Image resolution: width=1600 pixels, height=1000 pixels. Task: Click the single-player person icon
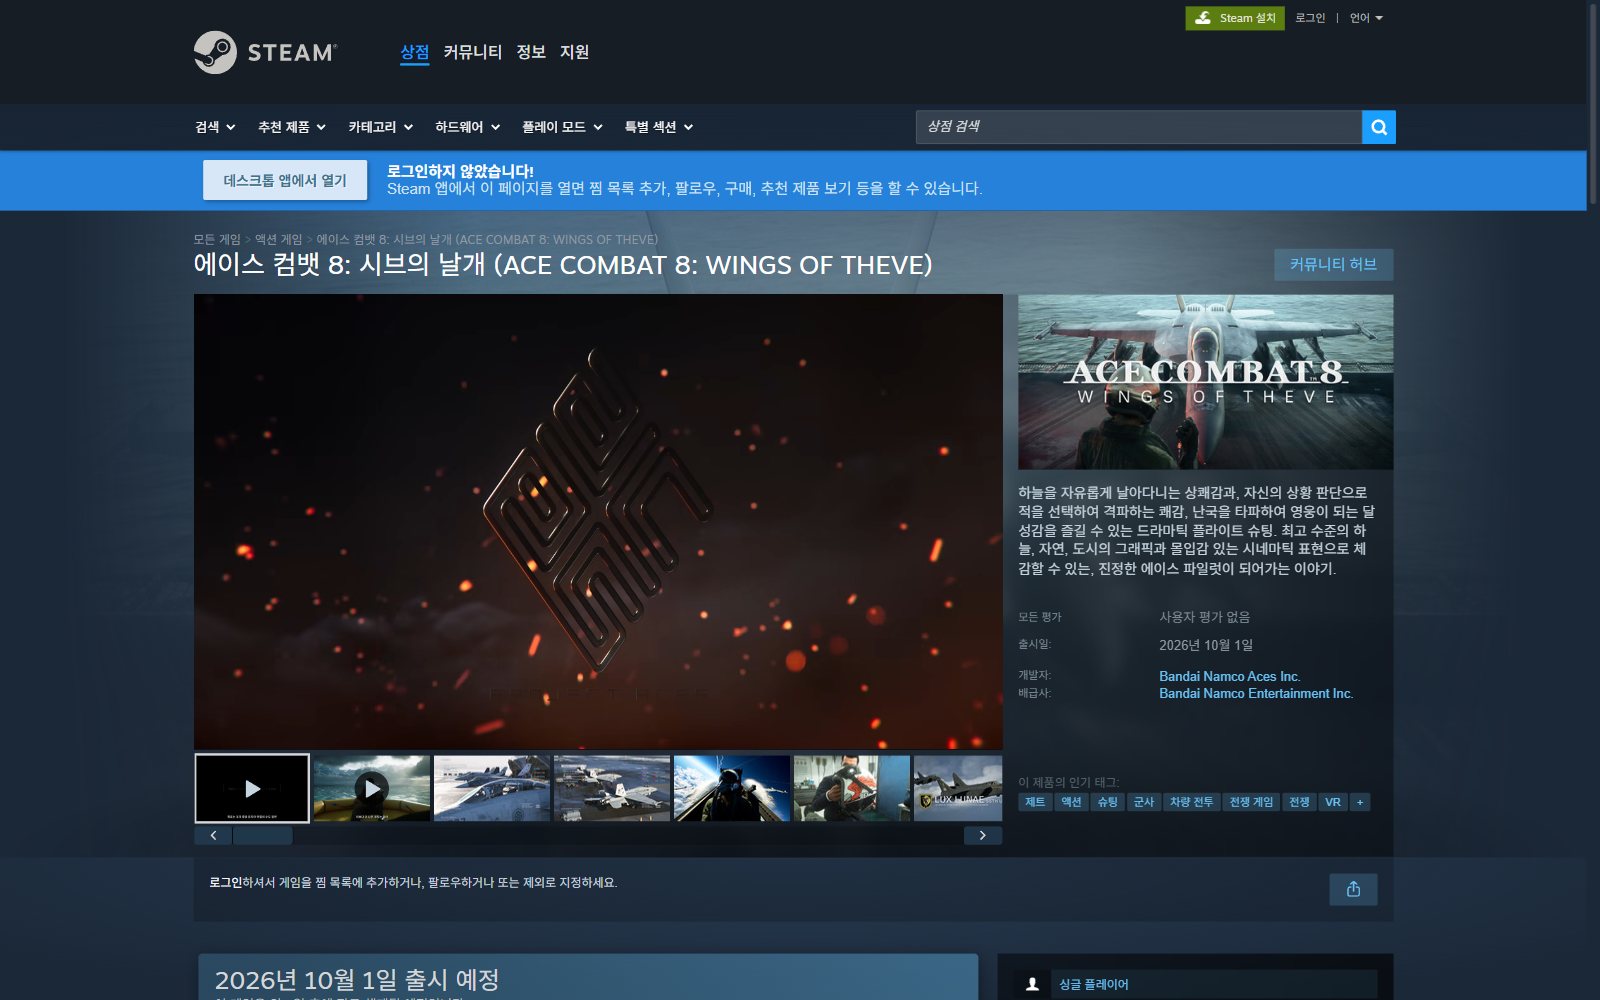tap(1032, 984)
